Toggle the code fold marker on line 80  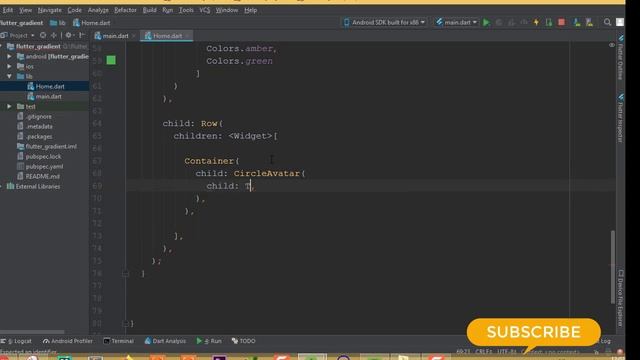pos(126,324)
